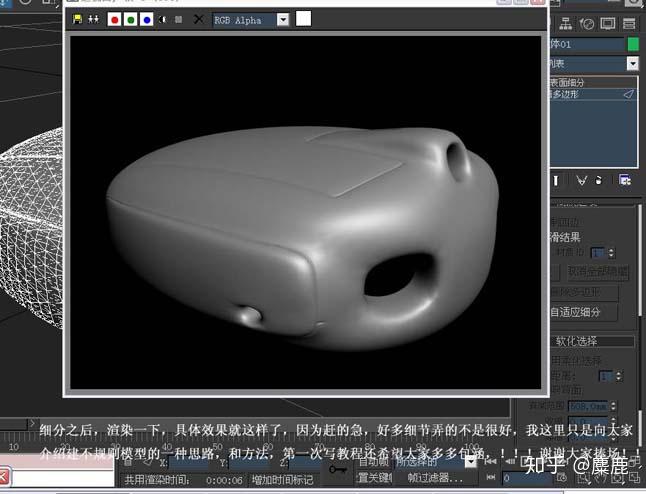Click the clone render window icon
Screen dimensions: 646x494
93,19
